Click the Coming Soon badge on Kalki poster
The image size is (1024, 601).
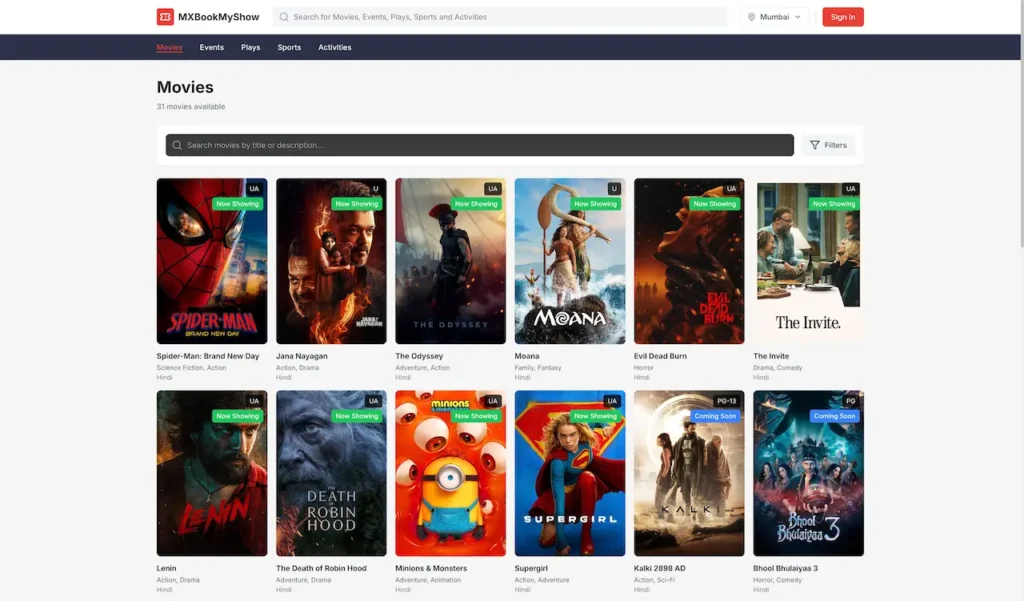point(714,415)
